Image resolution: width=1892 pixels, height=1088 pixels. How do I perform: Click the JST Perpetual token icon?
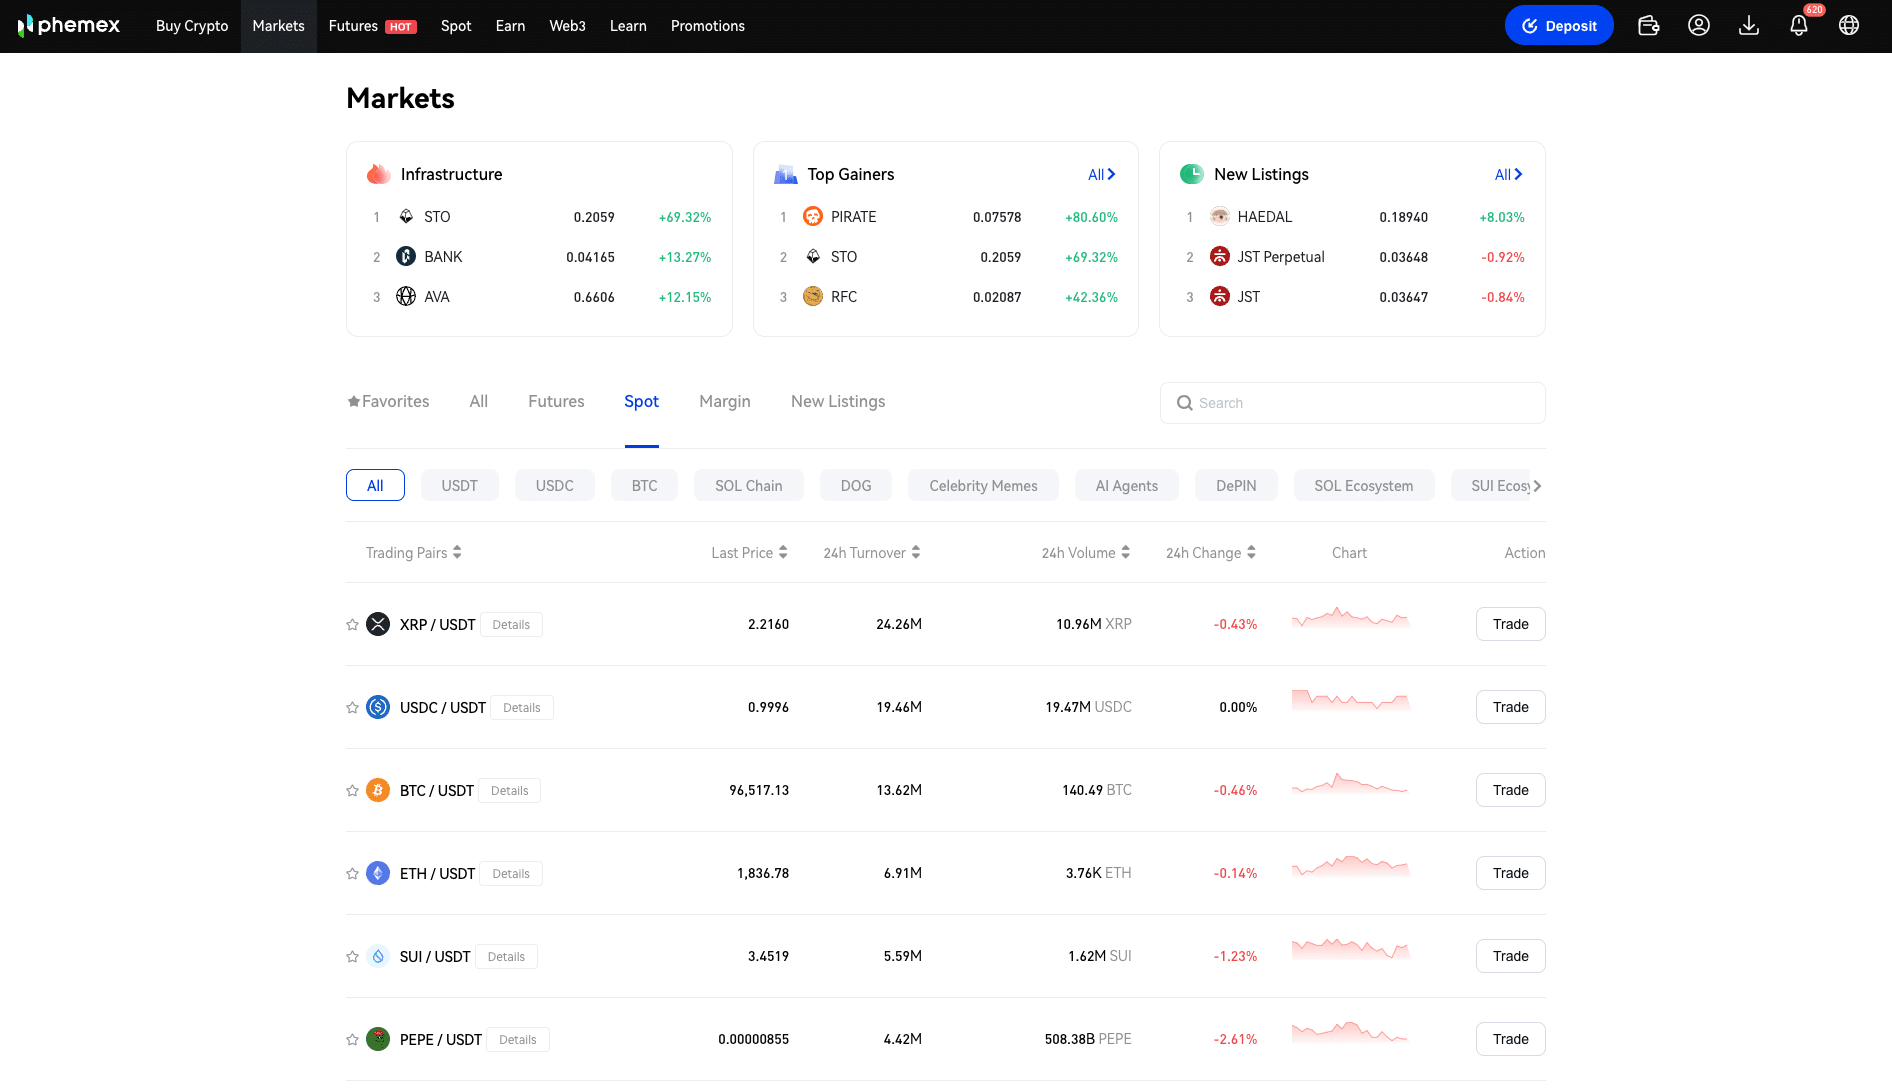click(1220, 256)
